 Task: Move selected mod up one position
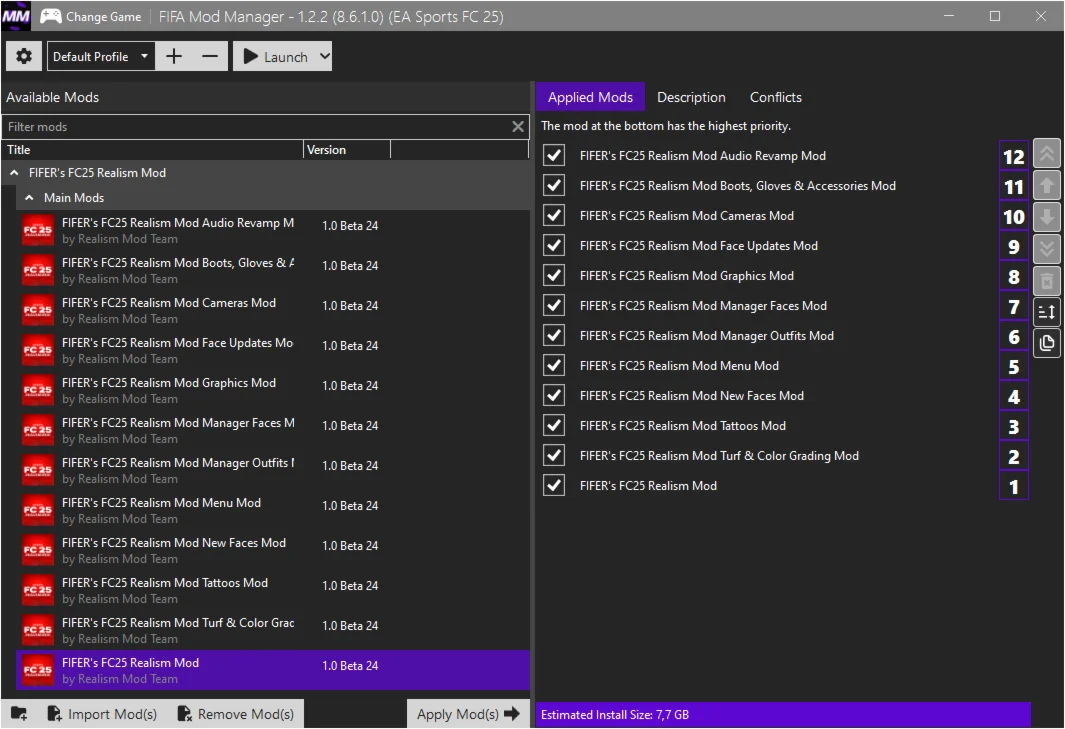[x=1047, y=185]
